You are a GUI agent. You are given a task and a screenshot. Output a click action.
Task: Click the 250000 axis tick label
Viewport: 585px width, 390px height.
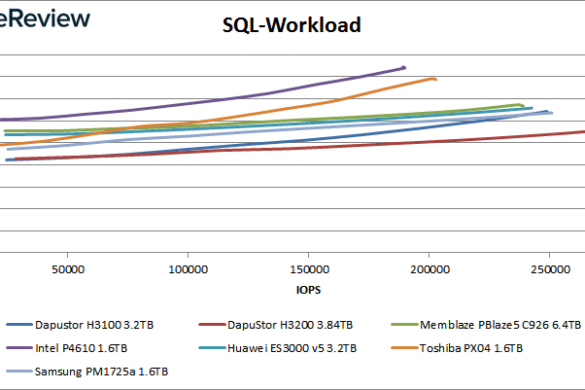point(550,269)
